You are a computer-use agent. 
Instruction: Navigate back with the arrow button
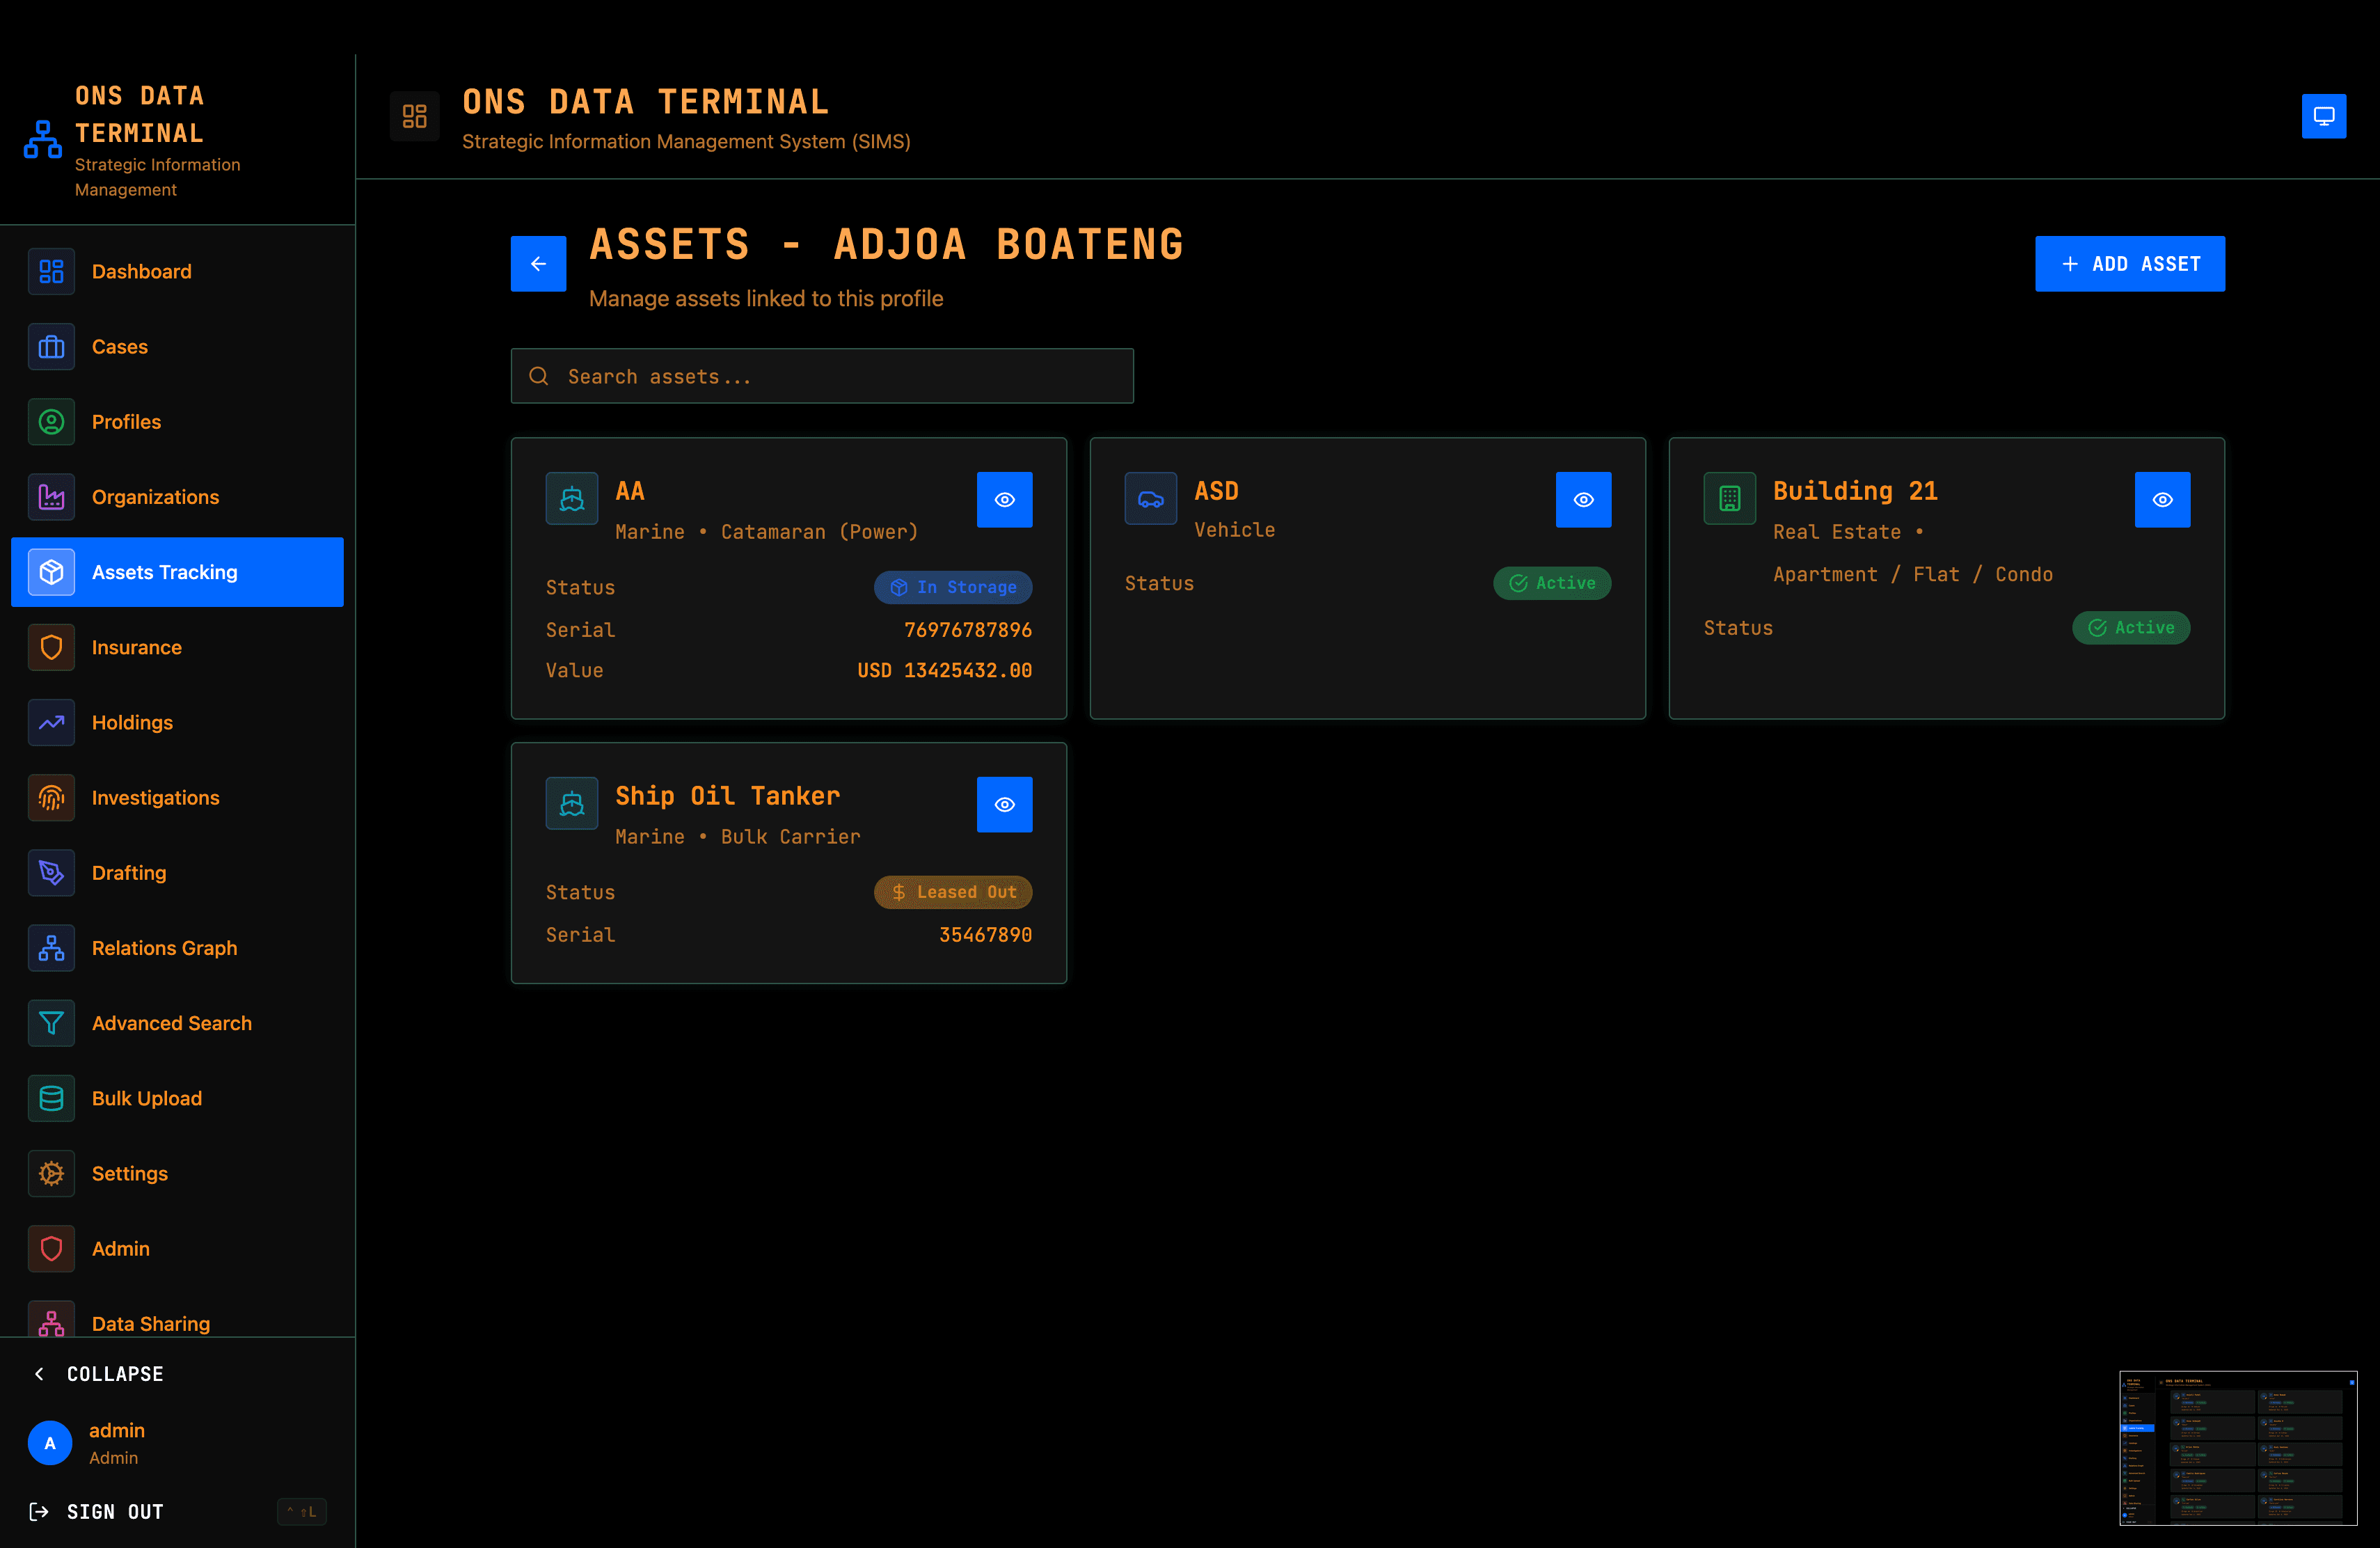(538, 263)
